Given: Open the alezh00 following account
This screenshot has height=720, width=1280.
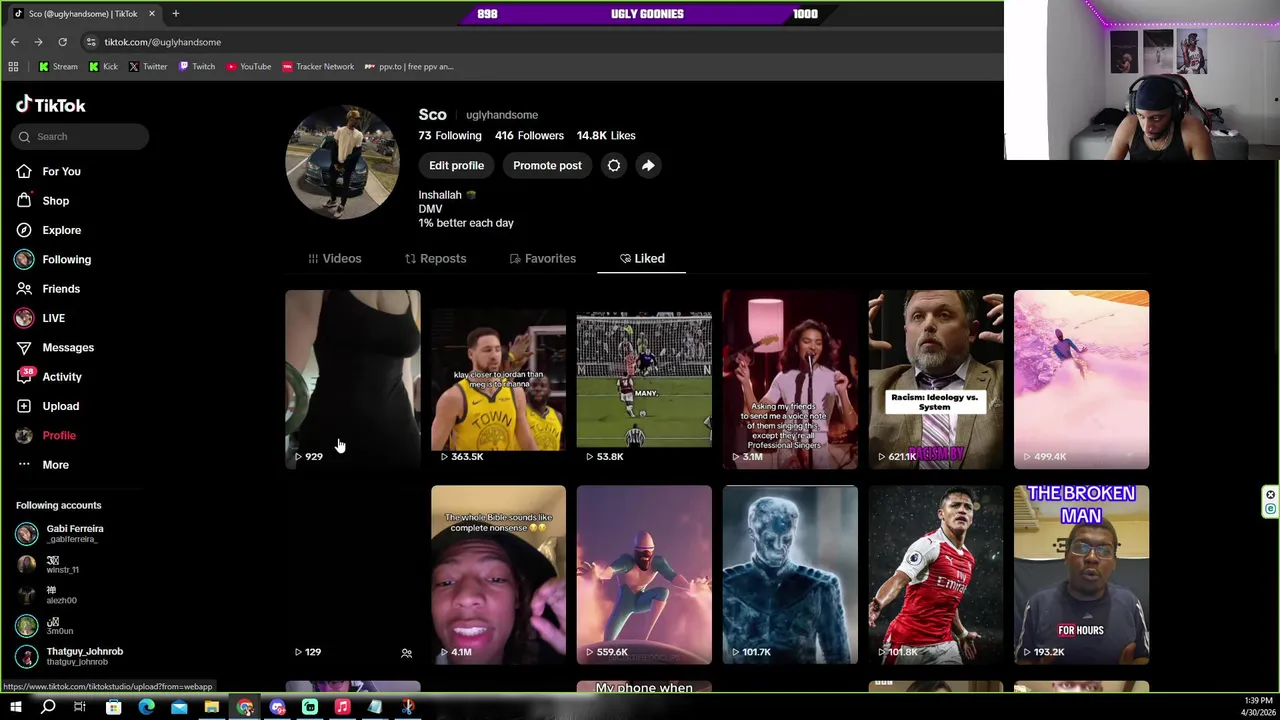Looking at the screenshot, I should (x=46, y=595).
